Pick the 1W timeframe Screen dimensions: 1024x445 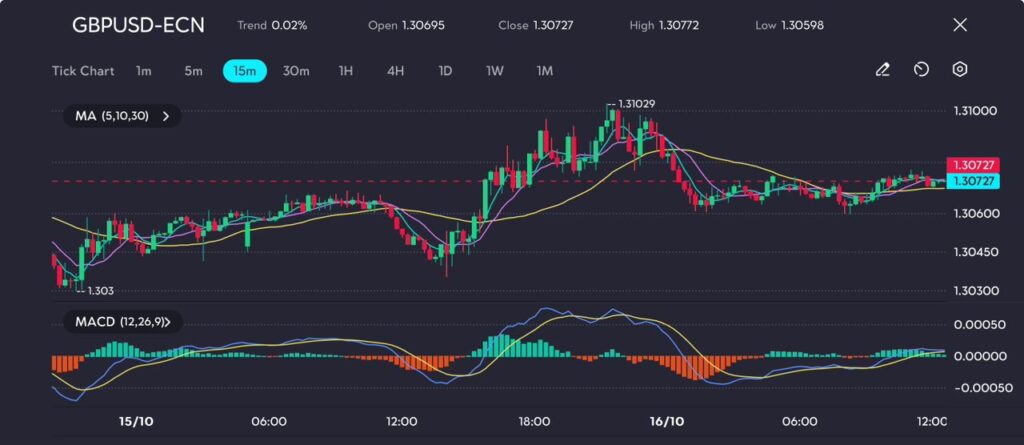click(x=495, y=71)
